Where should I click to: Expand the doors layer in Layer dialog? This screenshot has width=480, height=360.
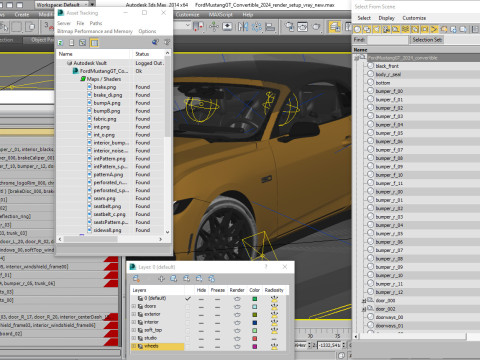(134, 306)
